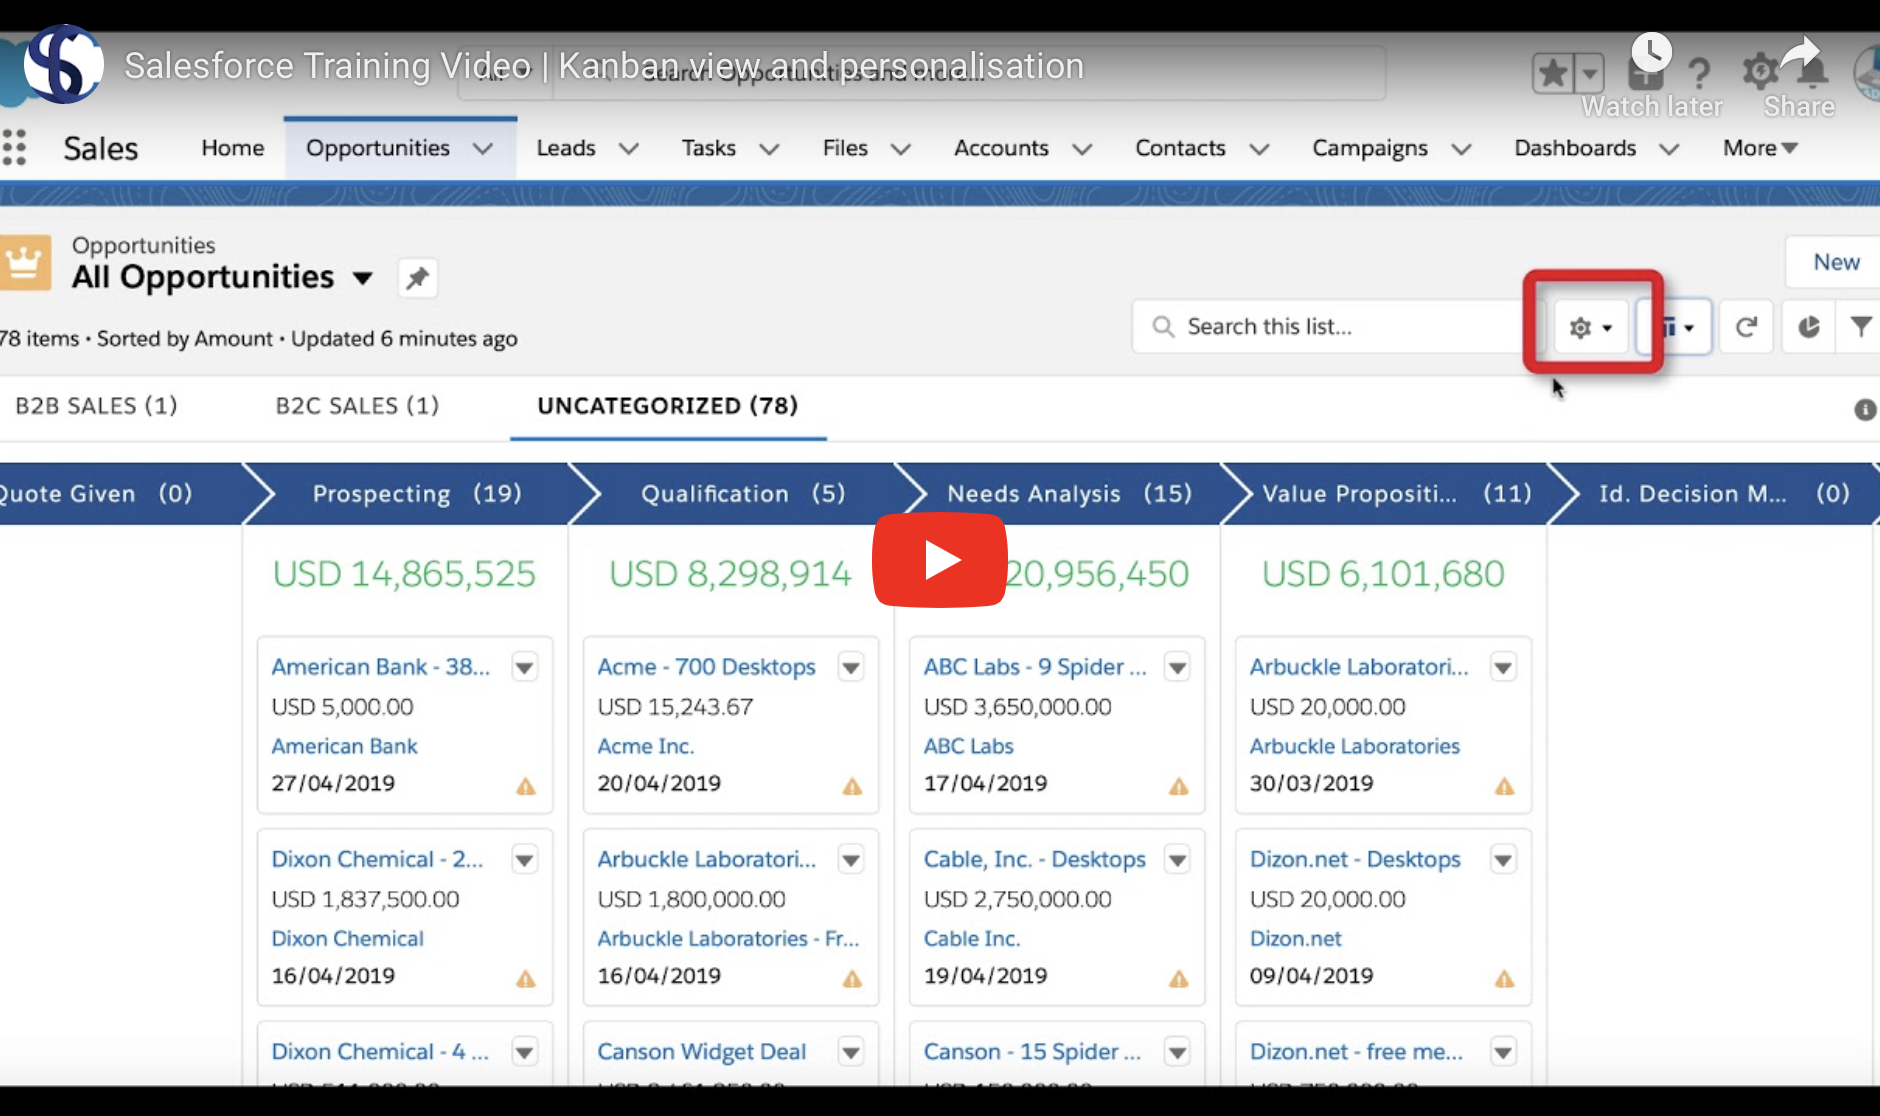Expand the Leads tab dropdown chevron
The width and height of the screenshot is (1880, 1116).
click(628, 149)
